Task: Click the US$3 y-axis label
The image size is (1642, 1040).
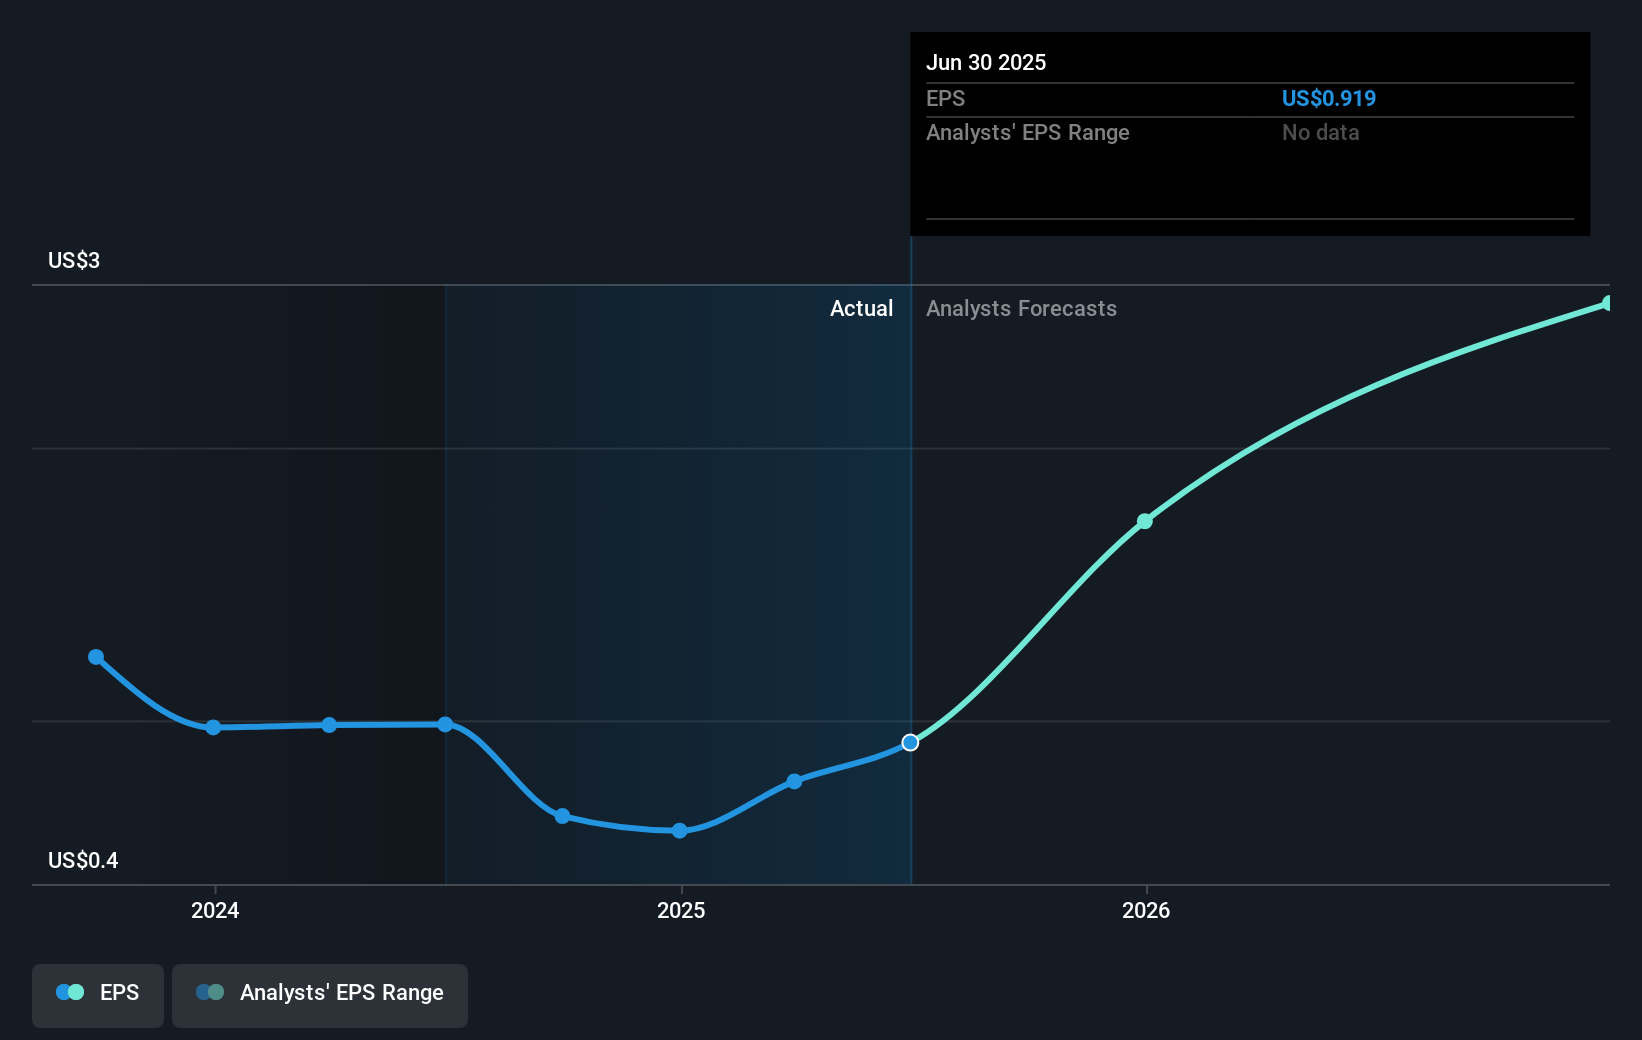Action: coord(74,260)
